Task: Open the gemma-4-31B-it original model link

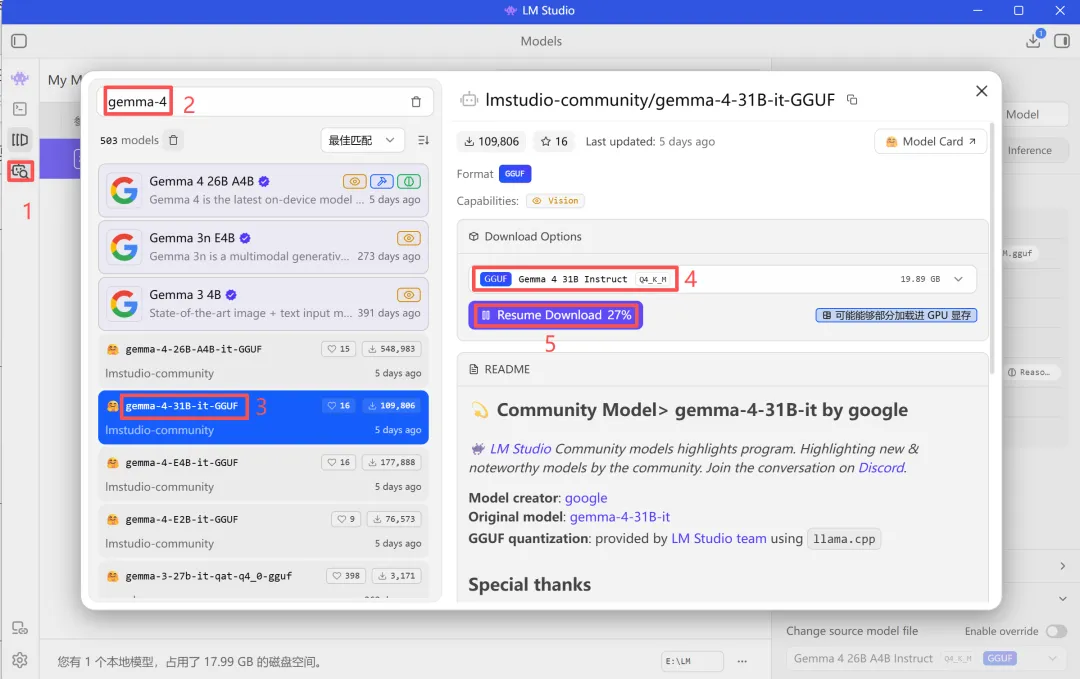Action: [619, 517]
